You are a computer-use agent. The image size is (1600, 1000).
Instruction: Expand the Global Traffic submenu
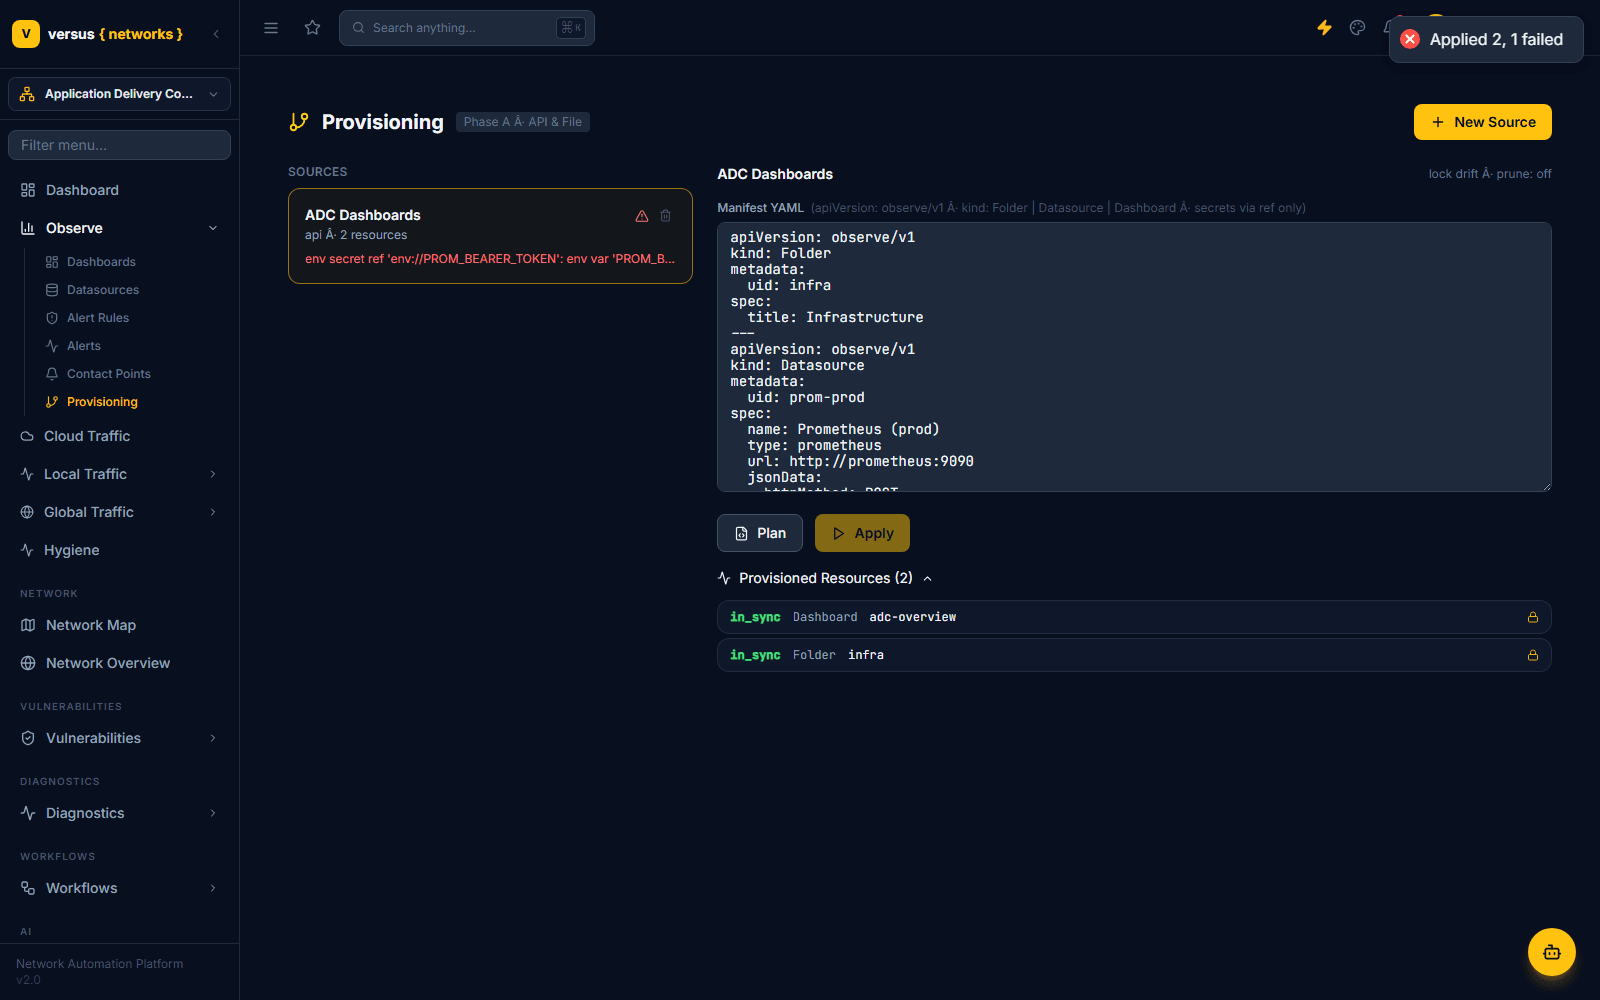213,512
